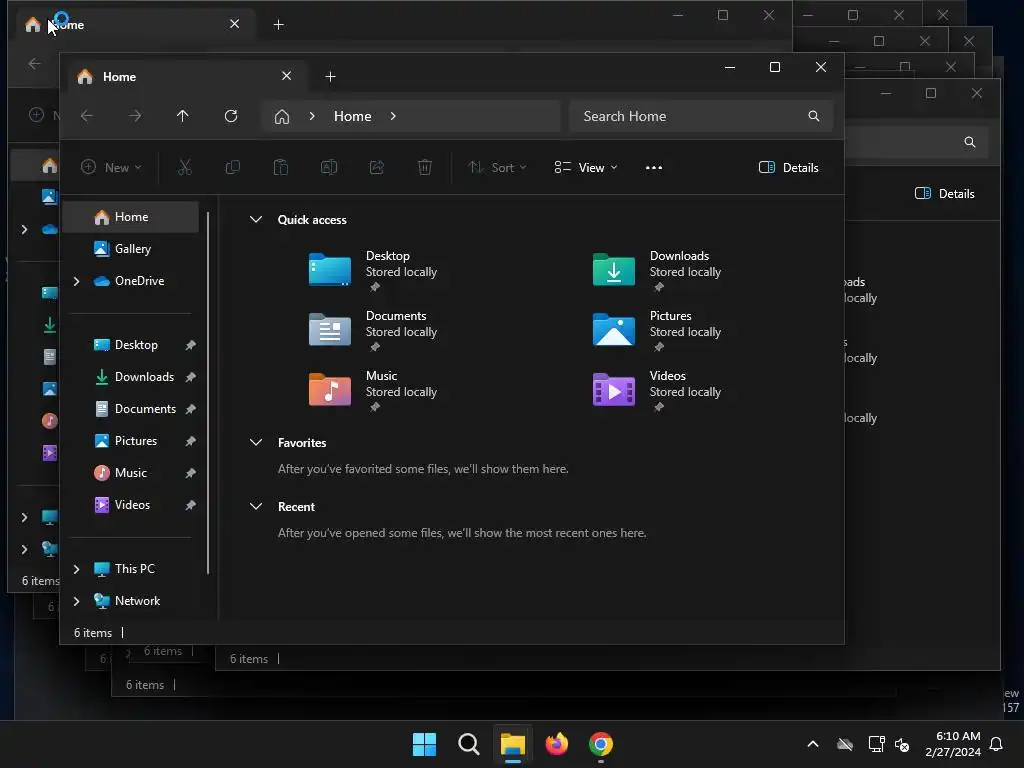Screen dimensions: 1024x768
Task: Open taskbar Search
Action: pos(469,744)
